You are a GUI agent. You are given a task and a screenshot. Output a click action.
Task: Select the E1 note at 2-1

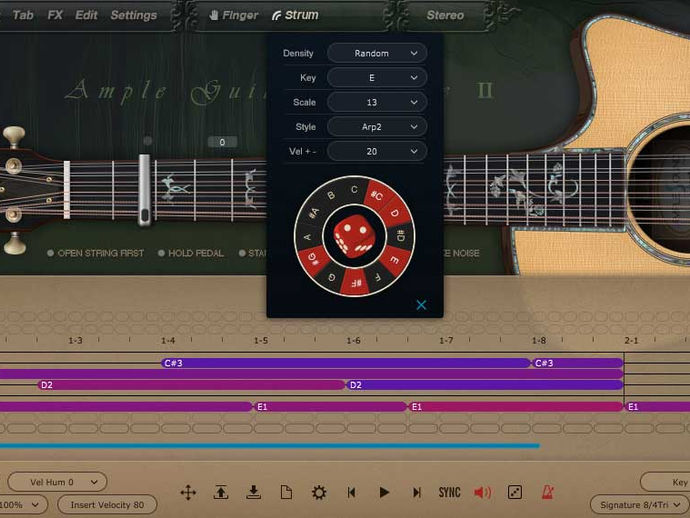point(657,407)
